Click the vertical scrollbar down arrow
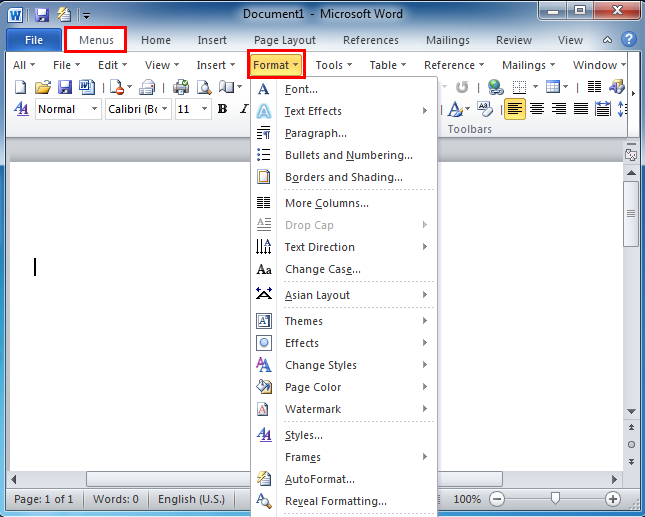Viewport: 645px width, 517px height. [630, 412]
